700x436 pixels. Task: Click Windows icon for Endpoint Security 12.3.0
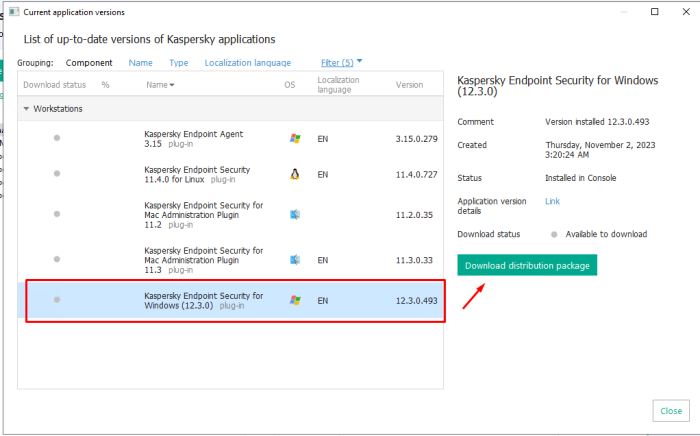click(294, 300)
